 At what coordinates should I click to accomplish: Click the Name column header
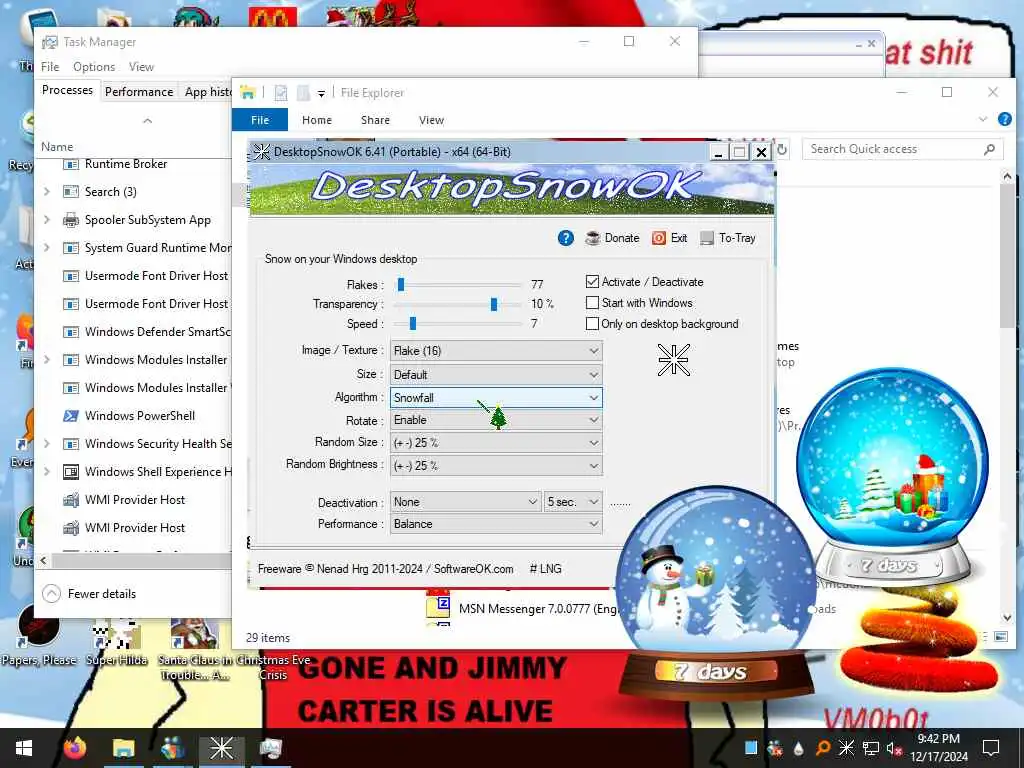(x=57, y=147)
